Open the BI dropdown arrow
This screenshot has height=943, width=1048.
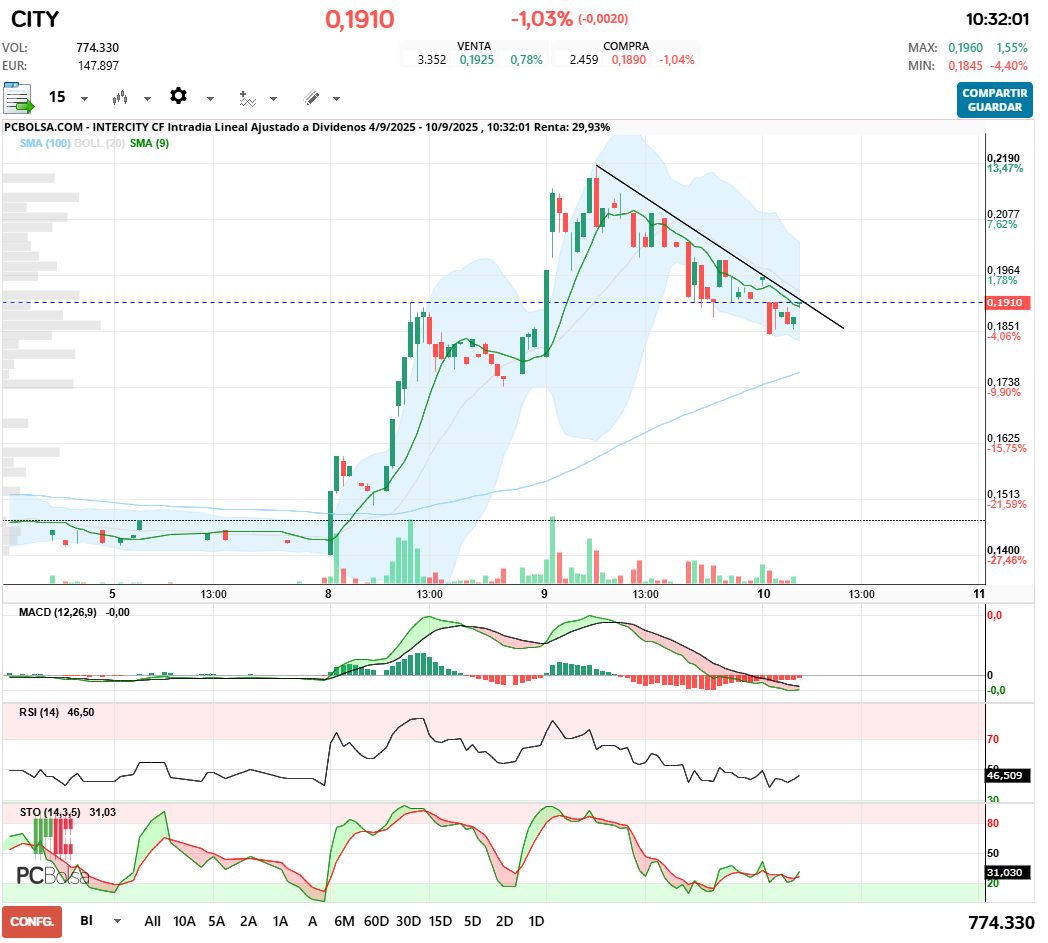(x=118, y=921)
